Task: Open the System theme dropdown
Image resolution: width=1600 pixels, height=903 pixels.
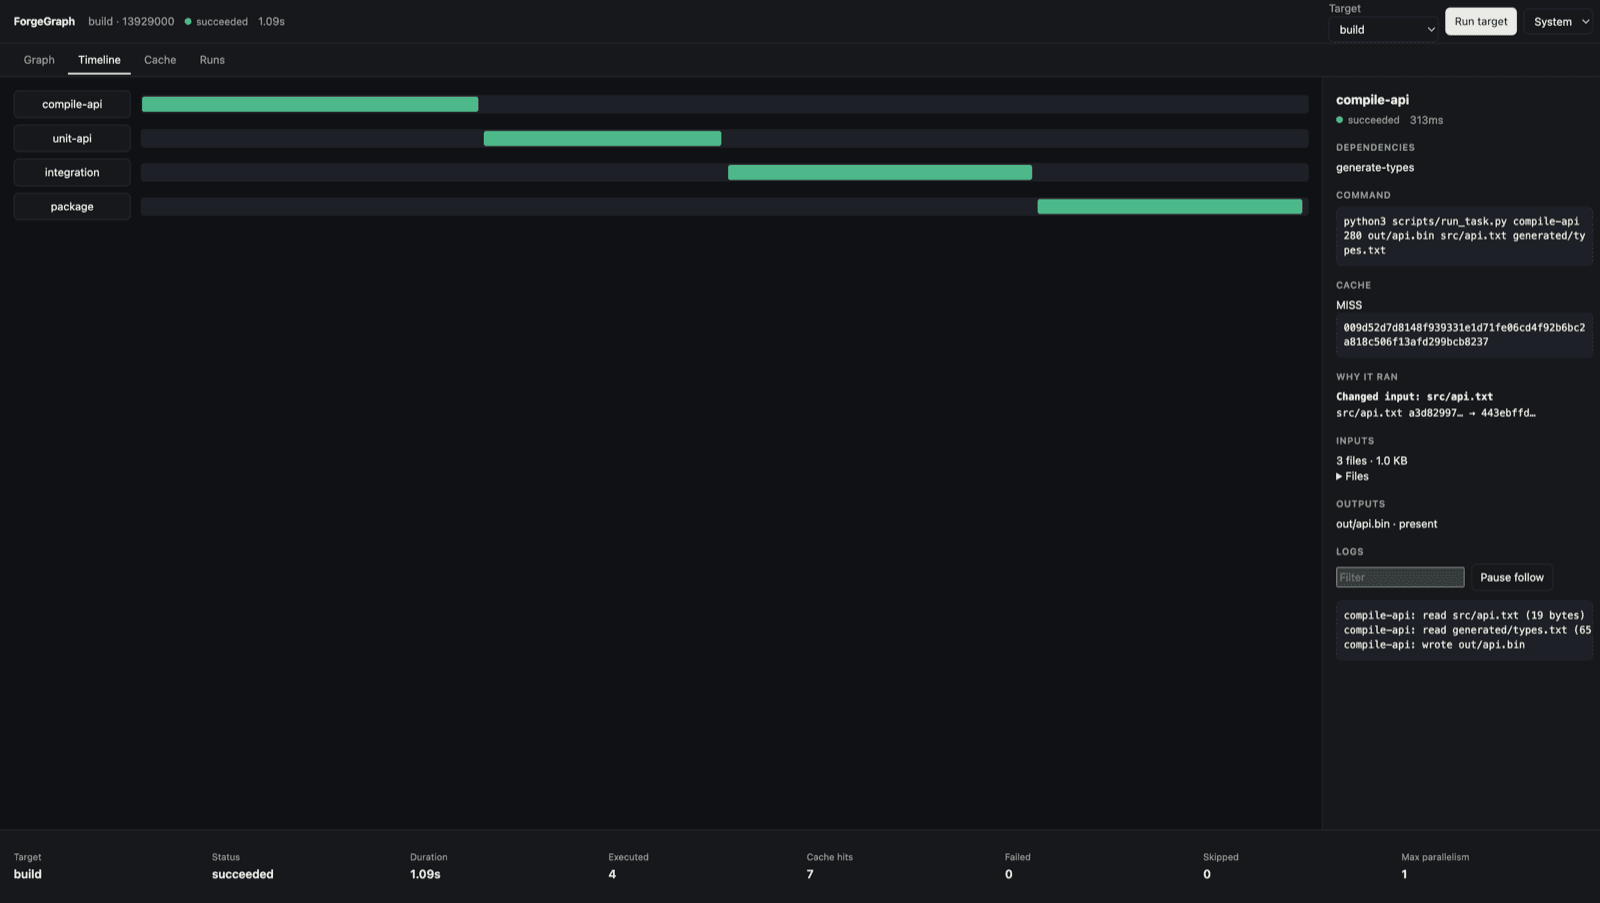Action: [x=1559, y=22]
